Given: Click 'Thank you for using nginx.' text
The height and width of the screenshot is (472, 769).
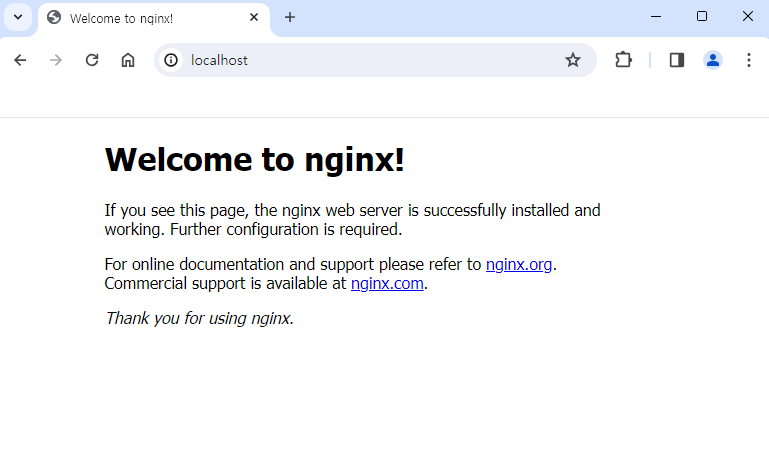Looking at the screenshot, I should (x=199, y=318).
